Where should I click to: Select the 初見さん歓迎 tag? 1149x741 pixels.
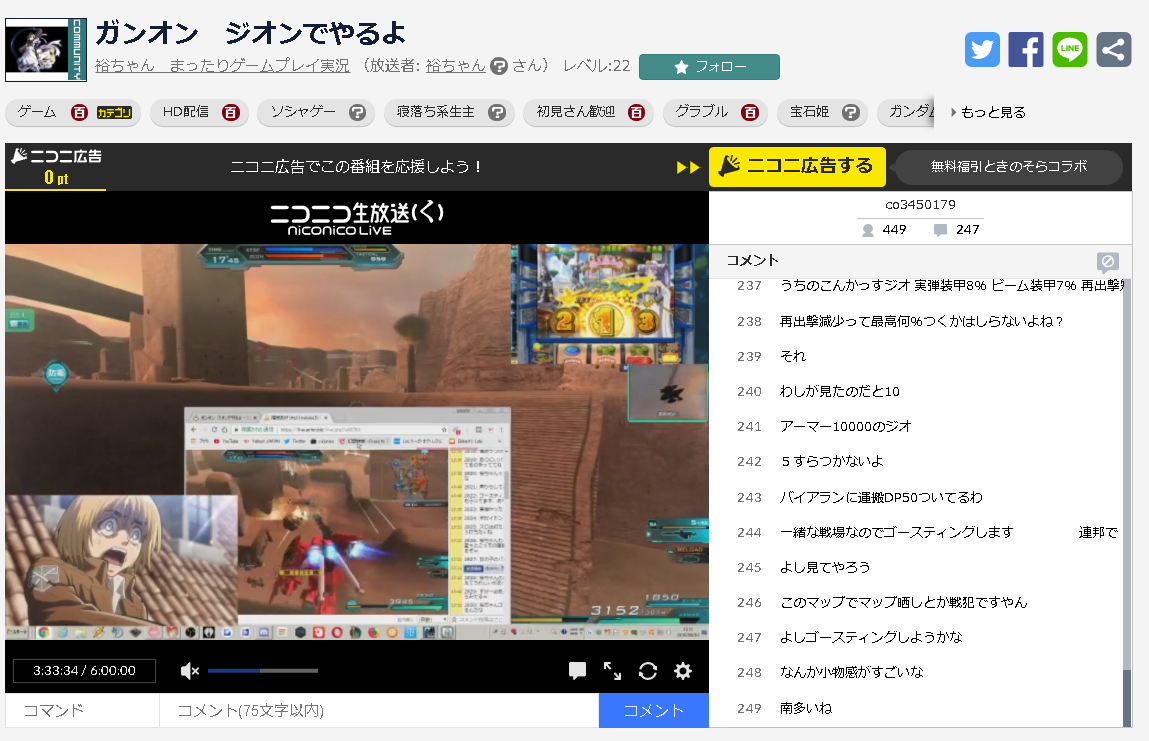[576, 111]
